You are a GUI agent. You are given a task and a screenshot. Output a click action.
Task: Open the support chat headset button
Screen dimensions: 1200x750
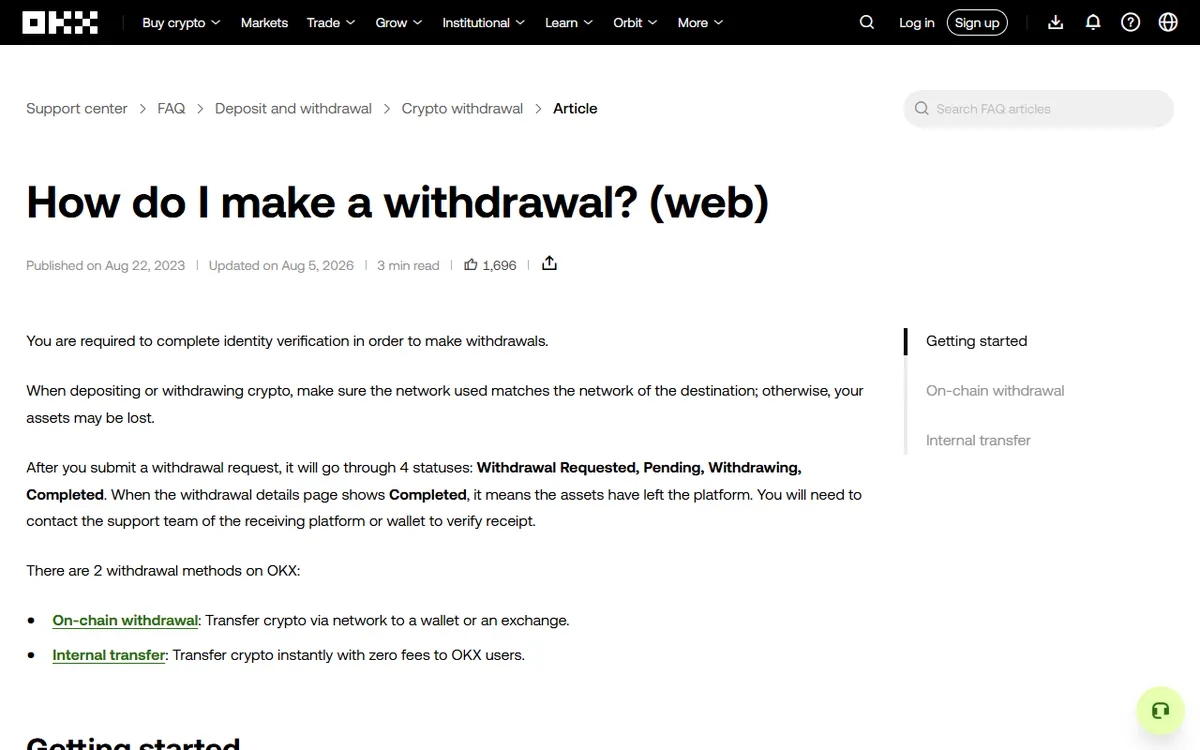[1160, 711]
